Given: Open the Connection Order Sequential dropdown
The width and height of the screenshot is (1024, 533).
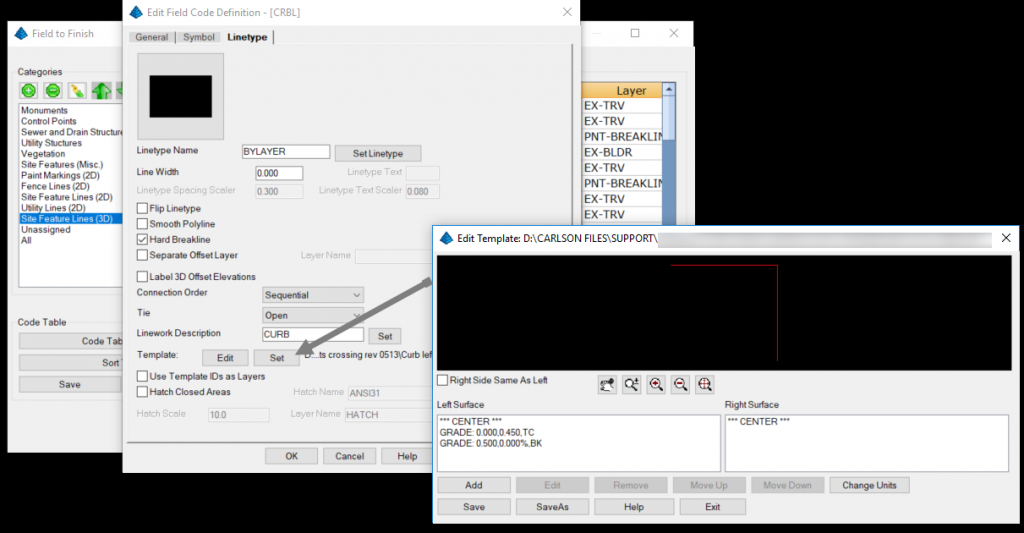Looking at the screenshot, I should pyautogui.click(x=313, y=295).
